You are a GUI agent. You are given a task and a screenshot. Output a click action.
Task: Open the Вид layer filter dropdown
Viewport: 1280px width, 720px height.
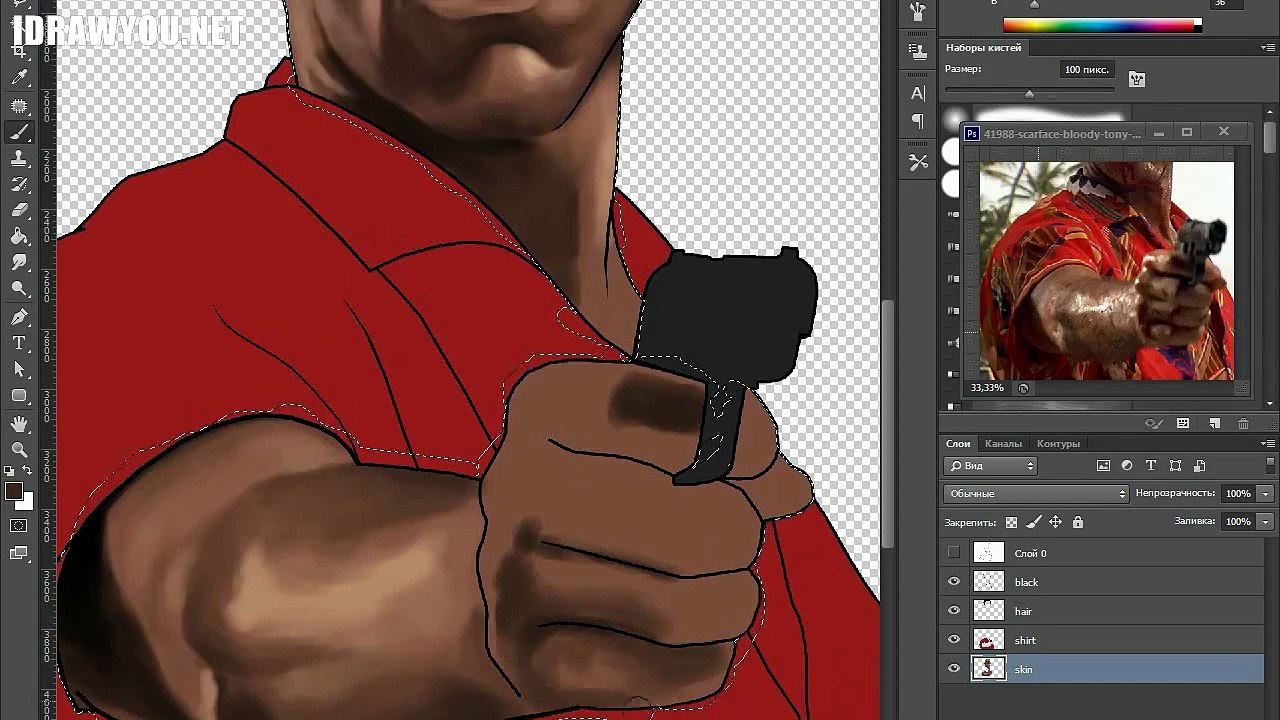991,466
